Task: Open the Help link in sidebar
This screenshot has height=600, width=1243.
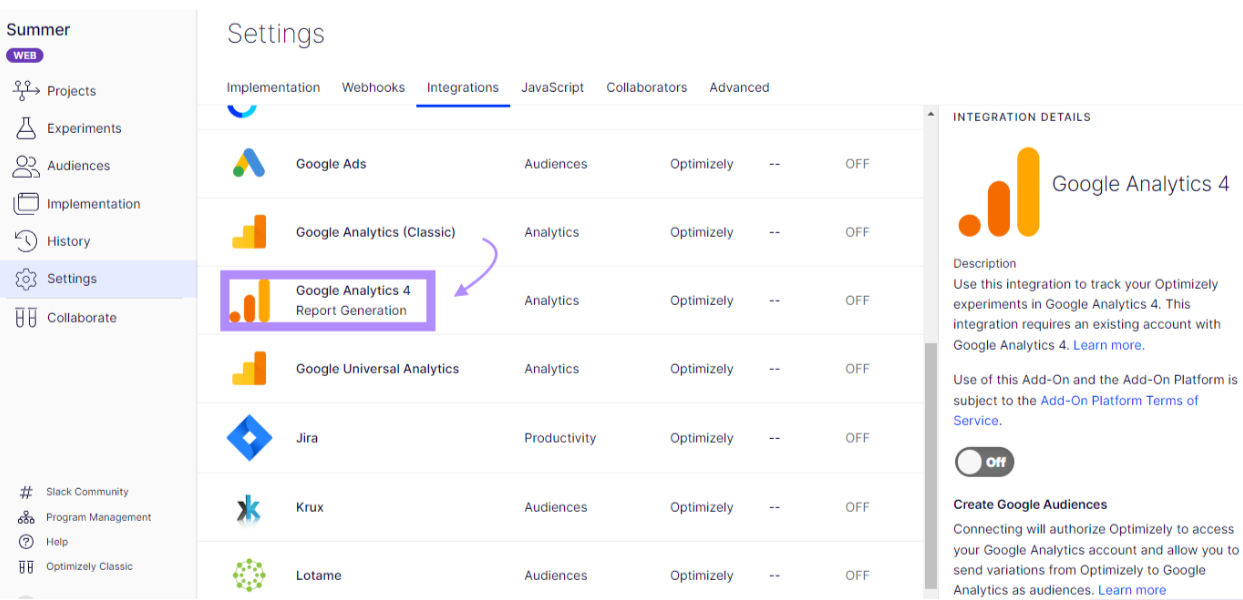Action: [57, 542]
